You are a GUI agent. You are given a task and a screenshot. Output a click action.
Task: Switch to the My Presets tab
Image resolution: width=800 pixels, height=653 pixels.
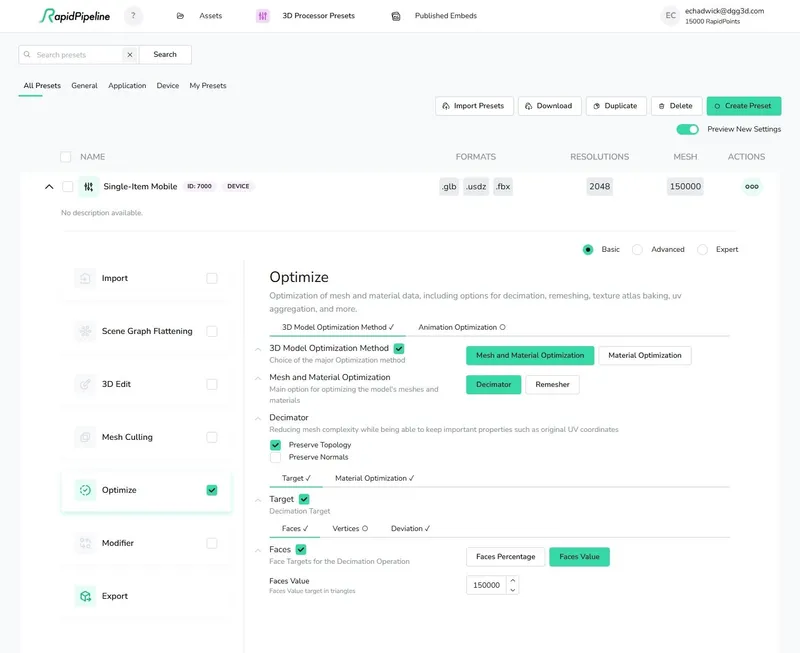coord(208,86)
